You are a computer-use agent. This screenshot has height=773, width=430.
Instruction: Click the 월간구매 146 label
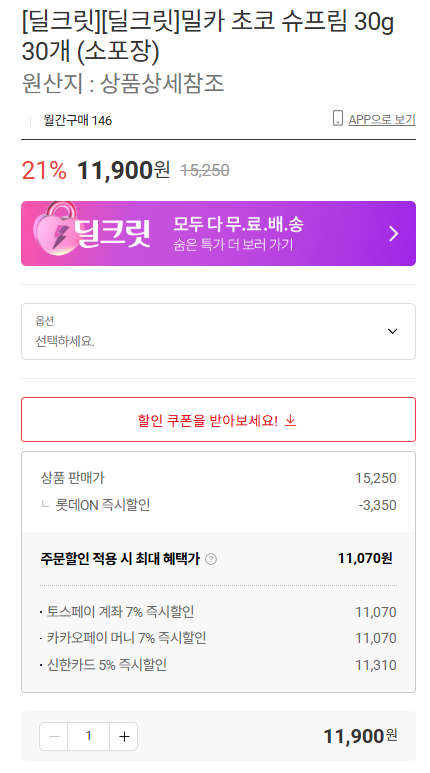[77, 120]
